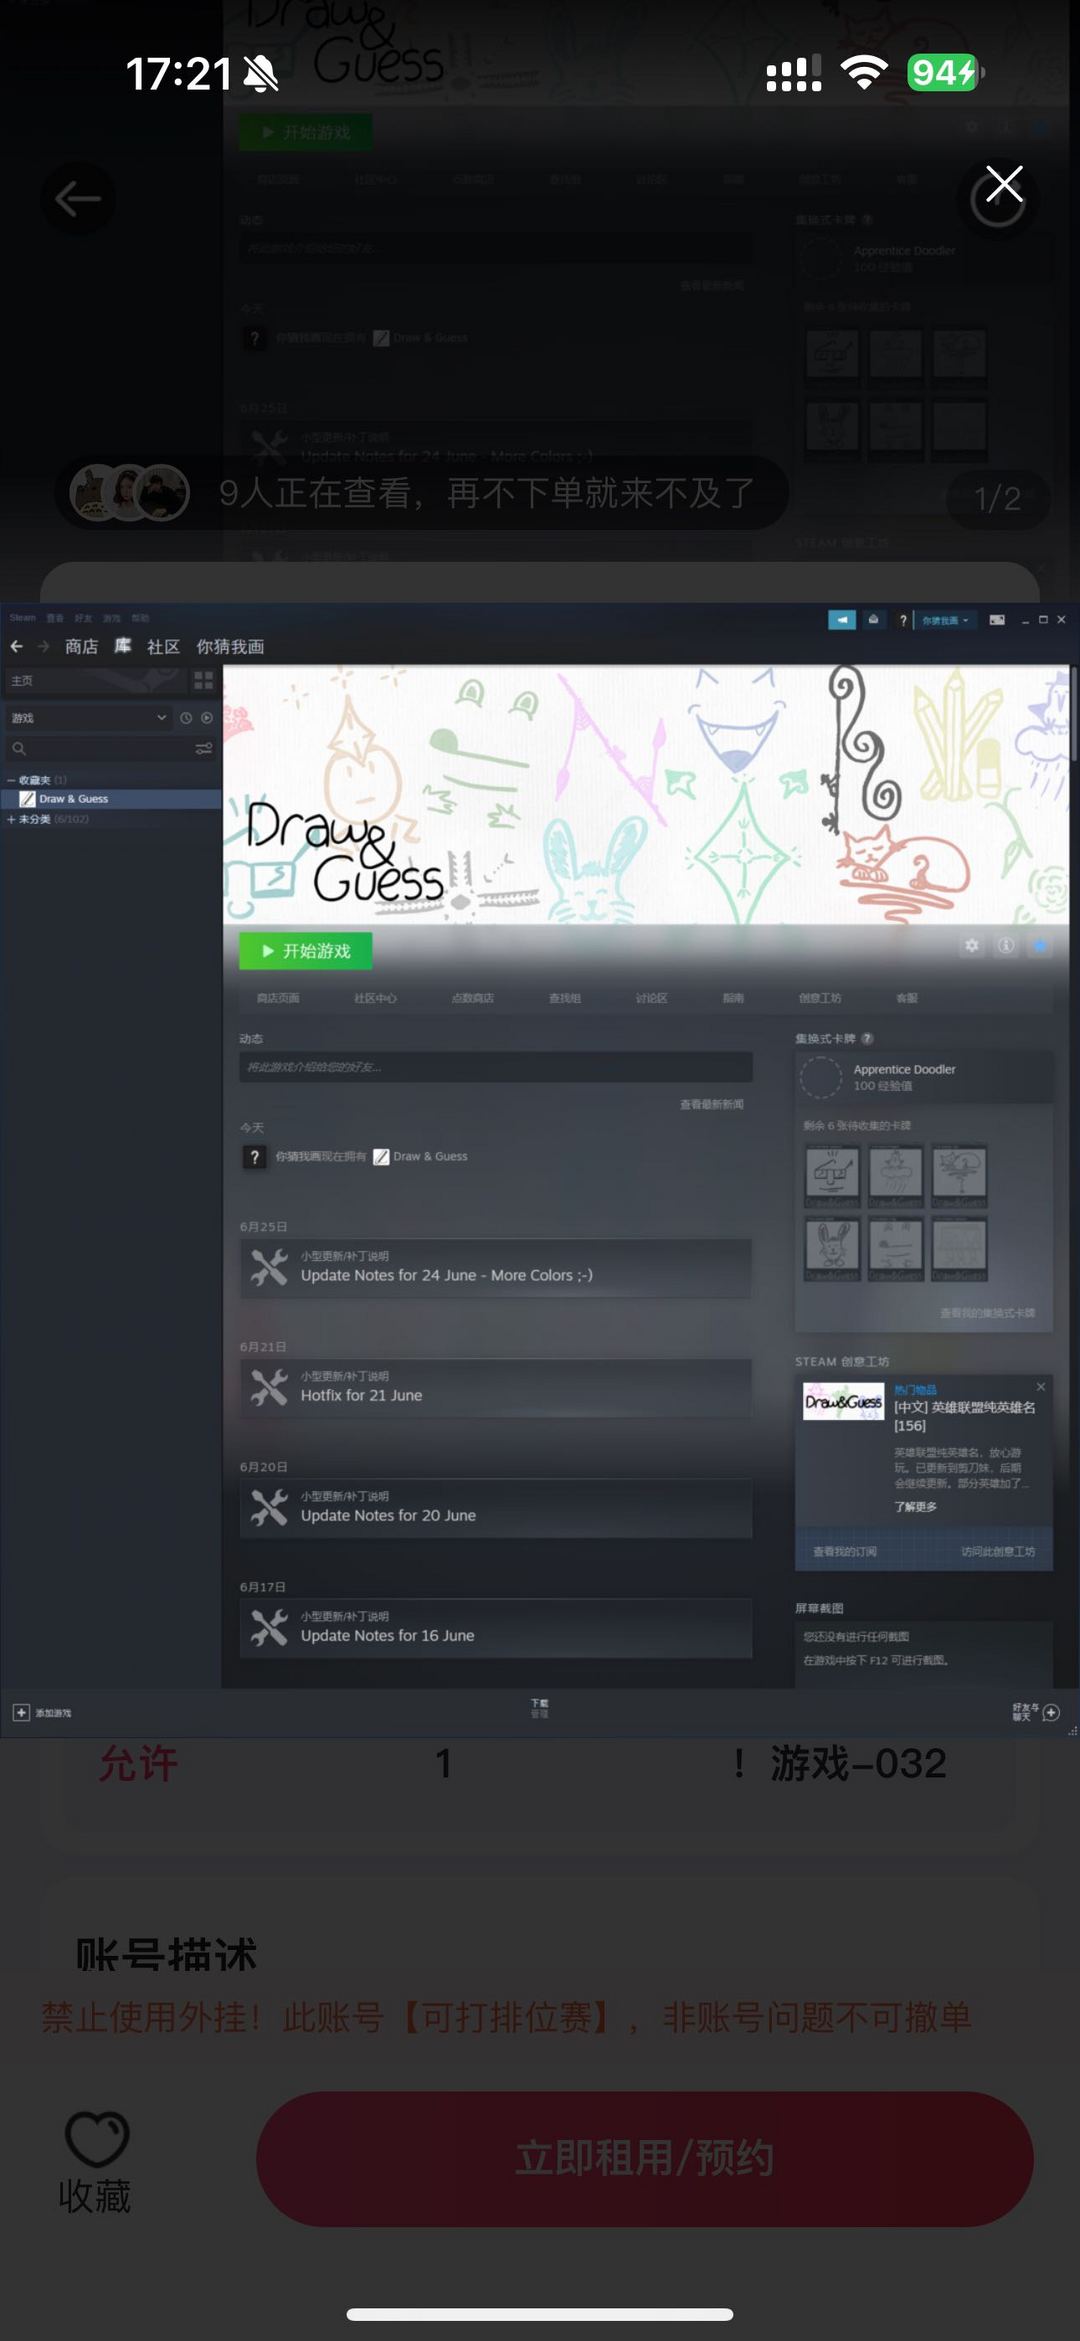The image size is (1080, 2341).
Task: Open the 点数商店 link
Action: (472, 998)
